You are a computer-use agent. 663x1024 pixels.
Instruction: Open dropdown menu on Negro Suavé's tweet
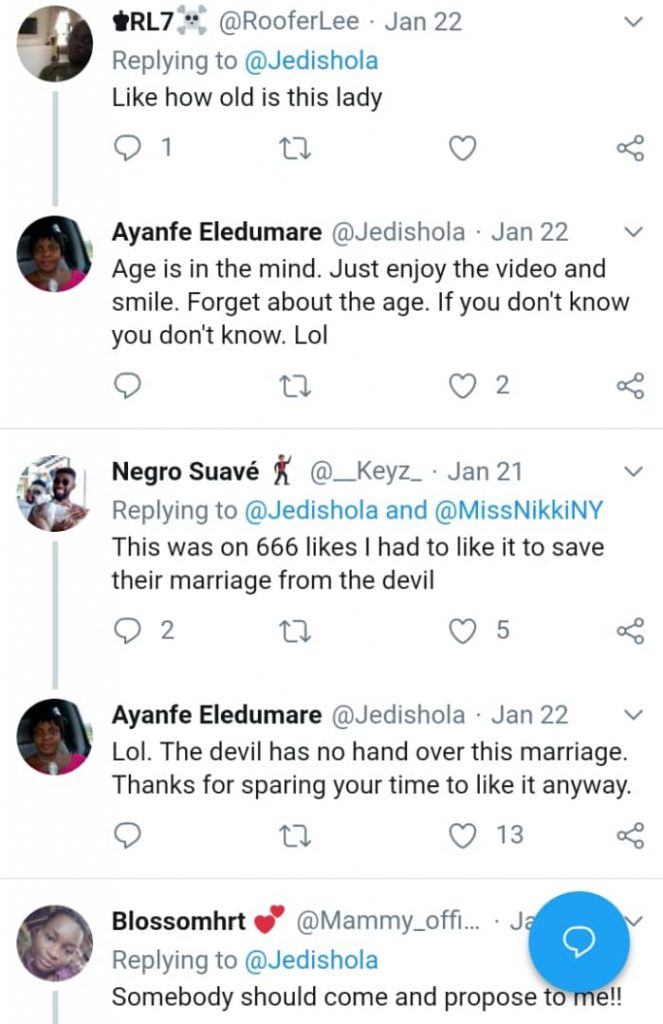633,471
